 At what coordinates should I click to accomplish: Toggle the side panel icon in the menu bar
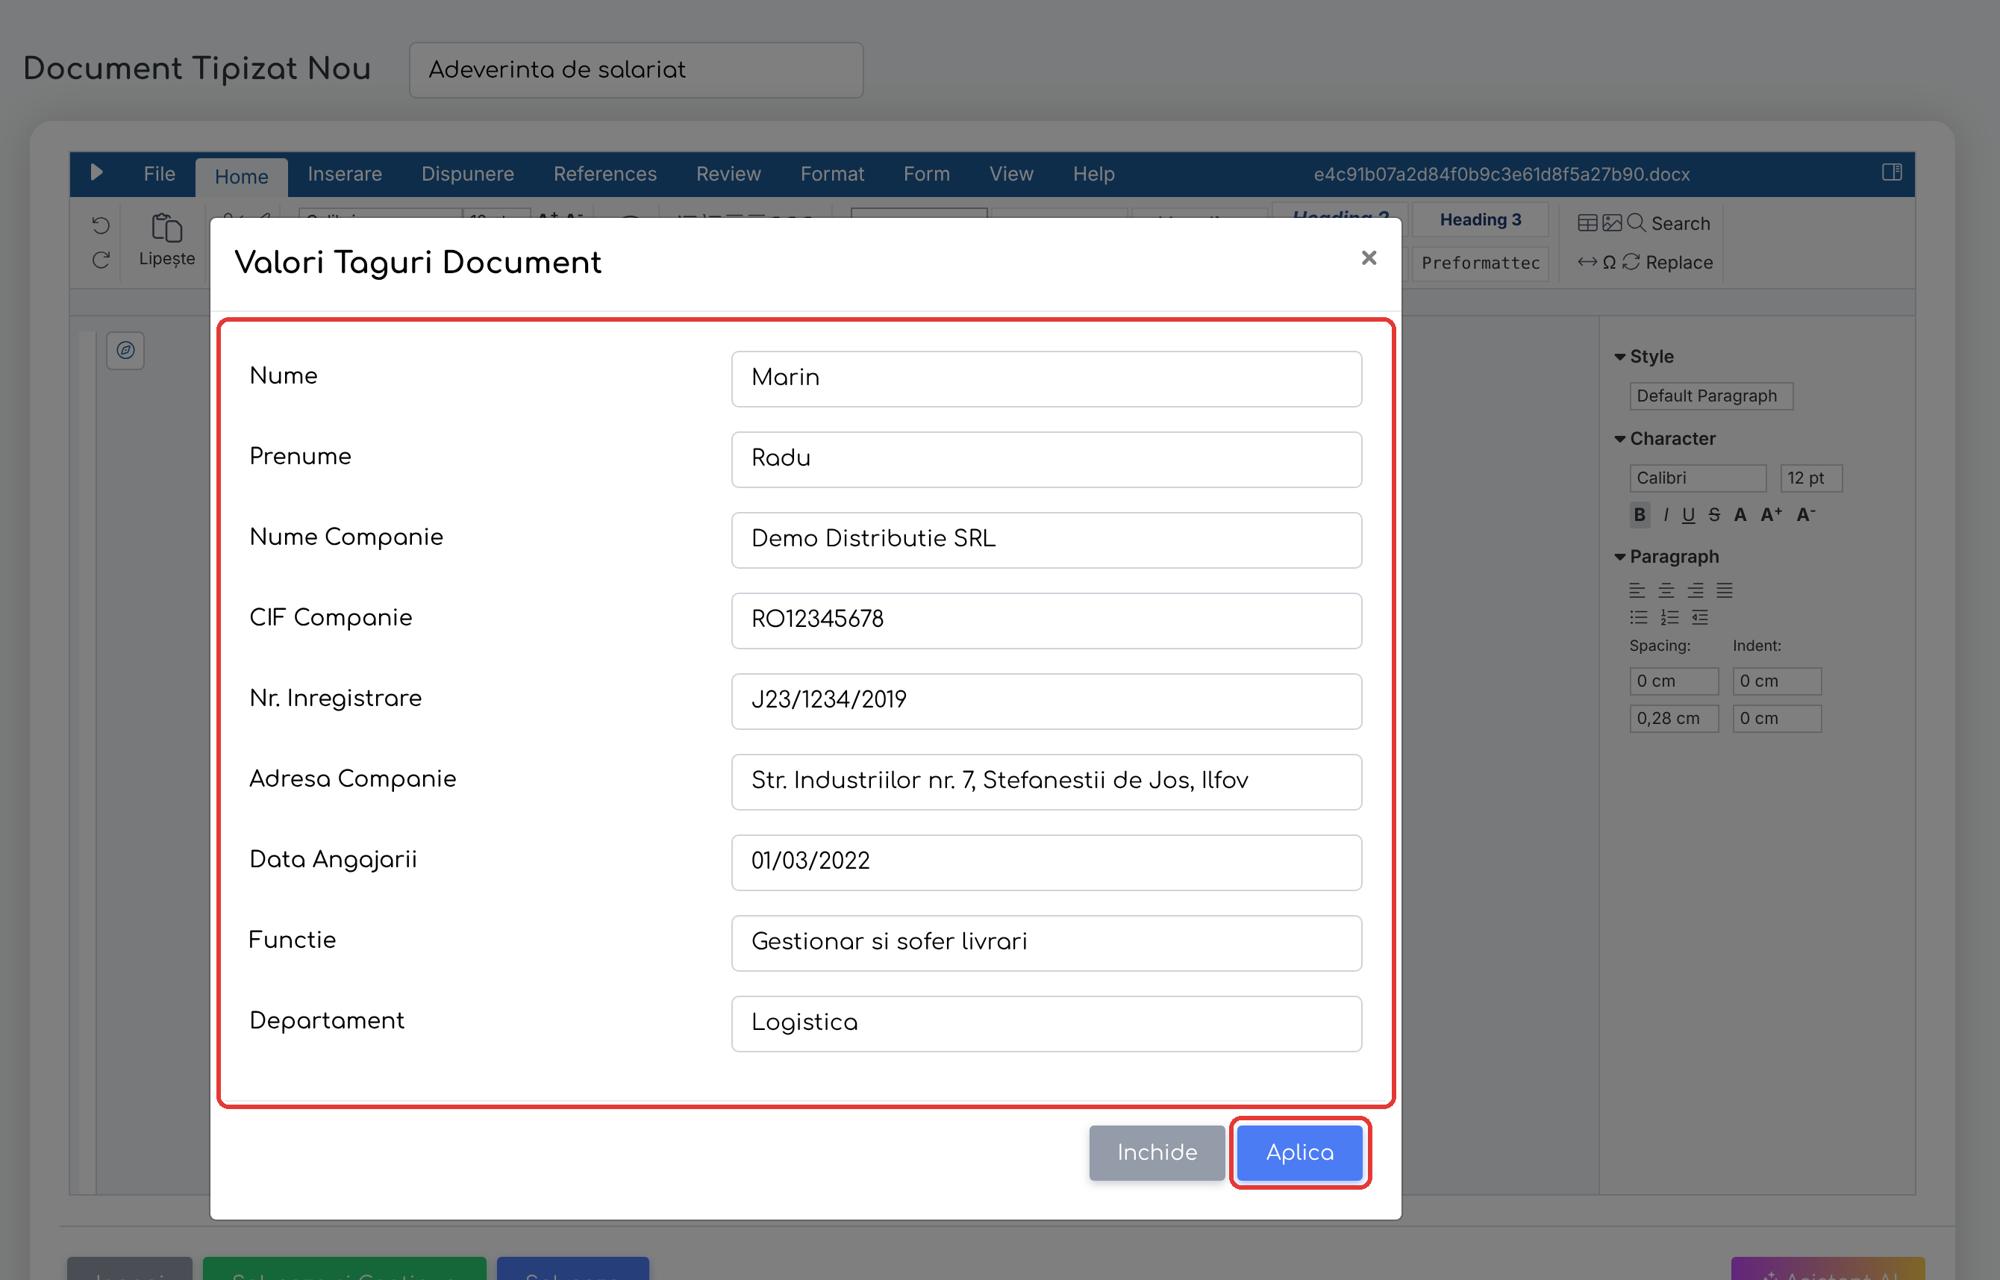coord(1891,172)
